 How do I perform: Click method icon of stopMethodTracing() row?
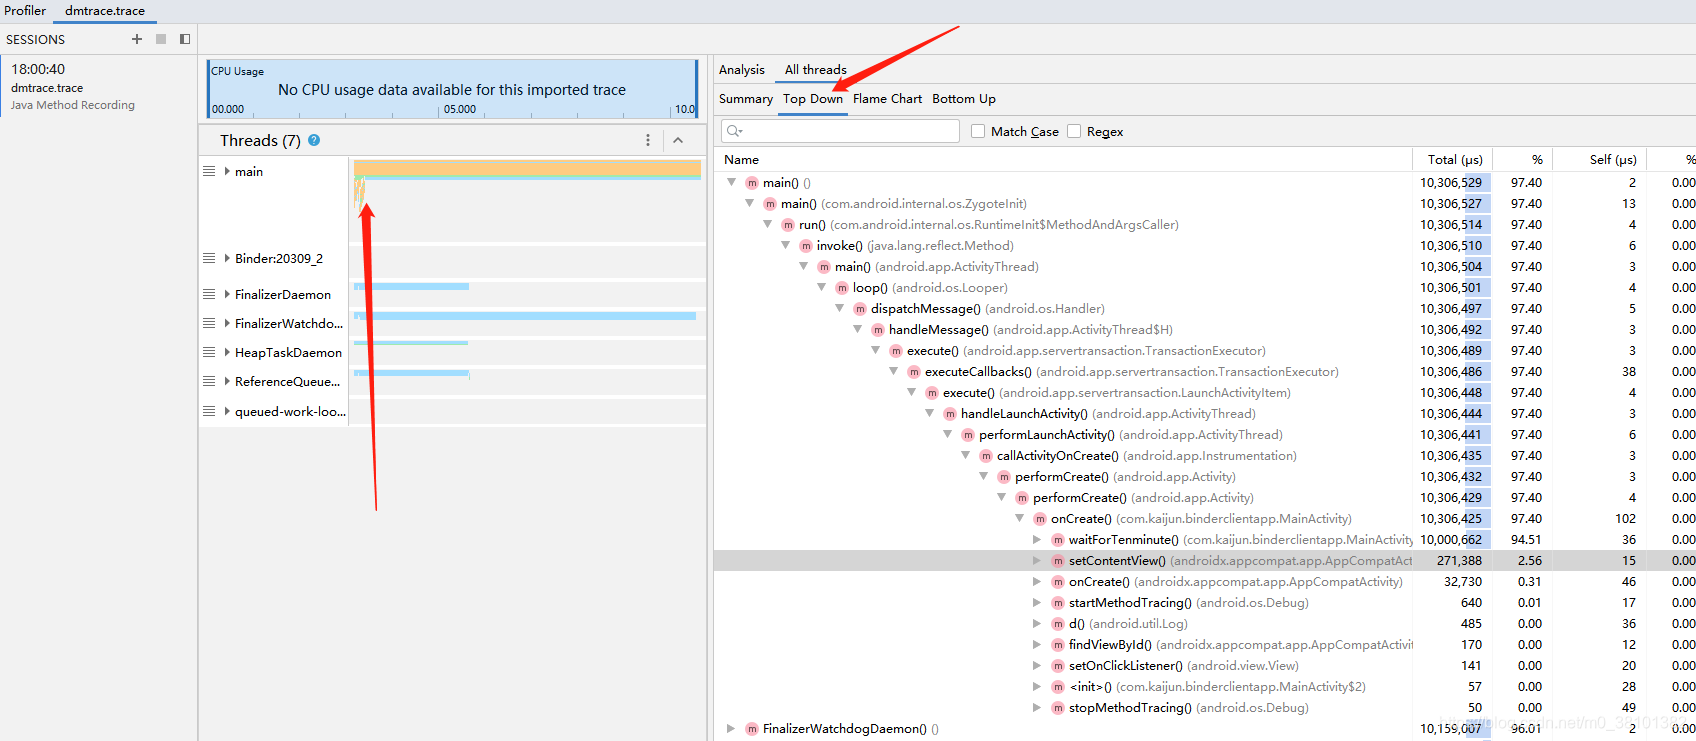tap(1058, 707)
